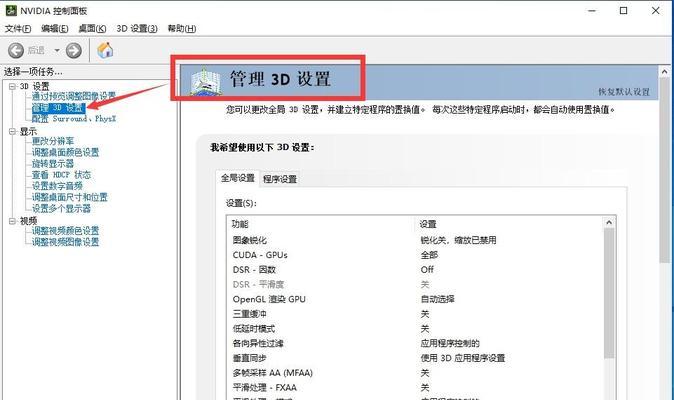Close the NVIDIA control panel window
674x400 pixels.
tap(656, 11)
